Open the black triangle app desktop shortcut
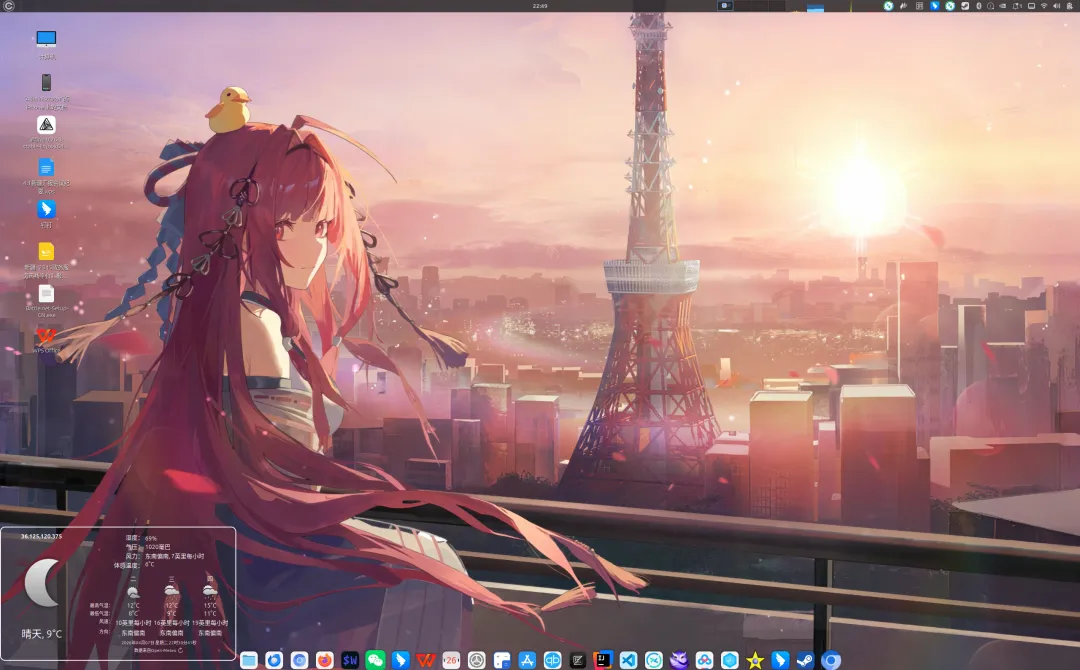The width and height of the screenshot is (1080, 670). point(46,131)
